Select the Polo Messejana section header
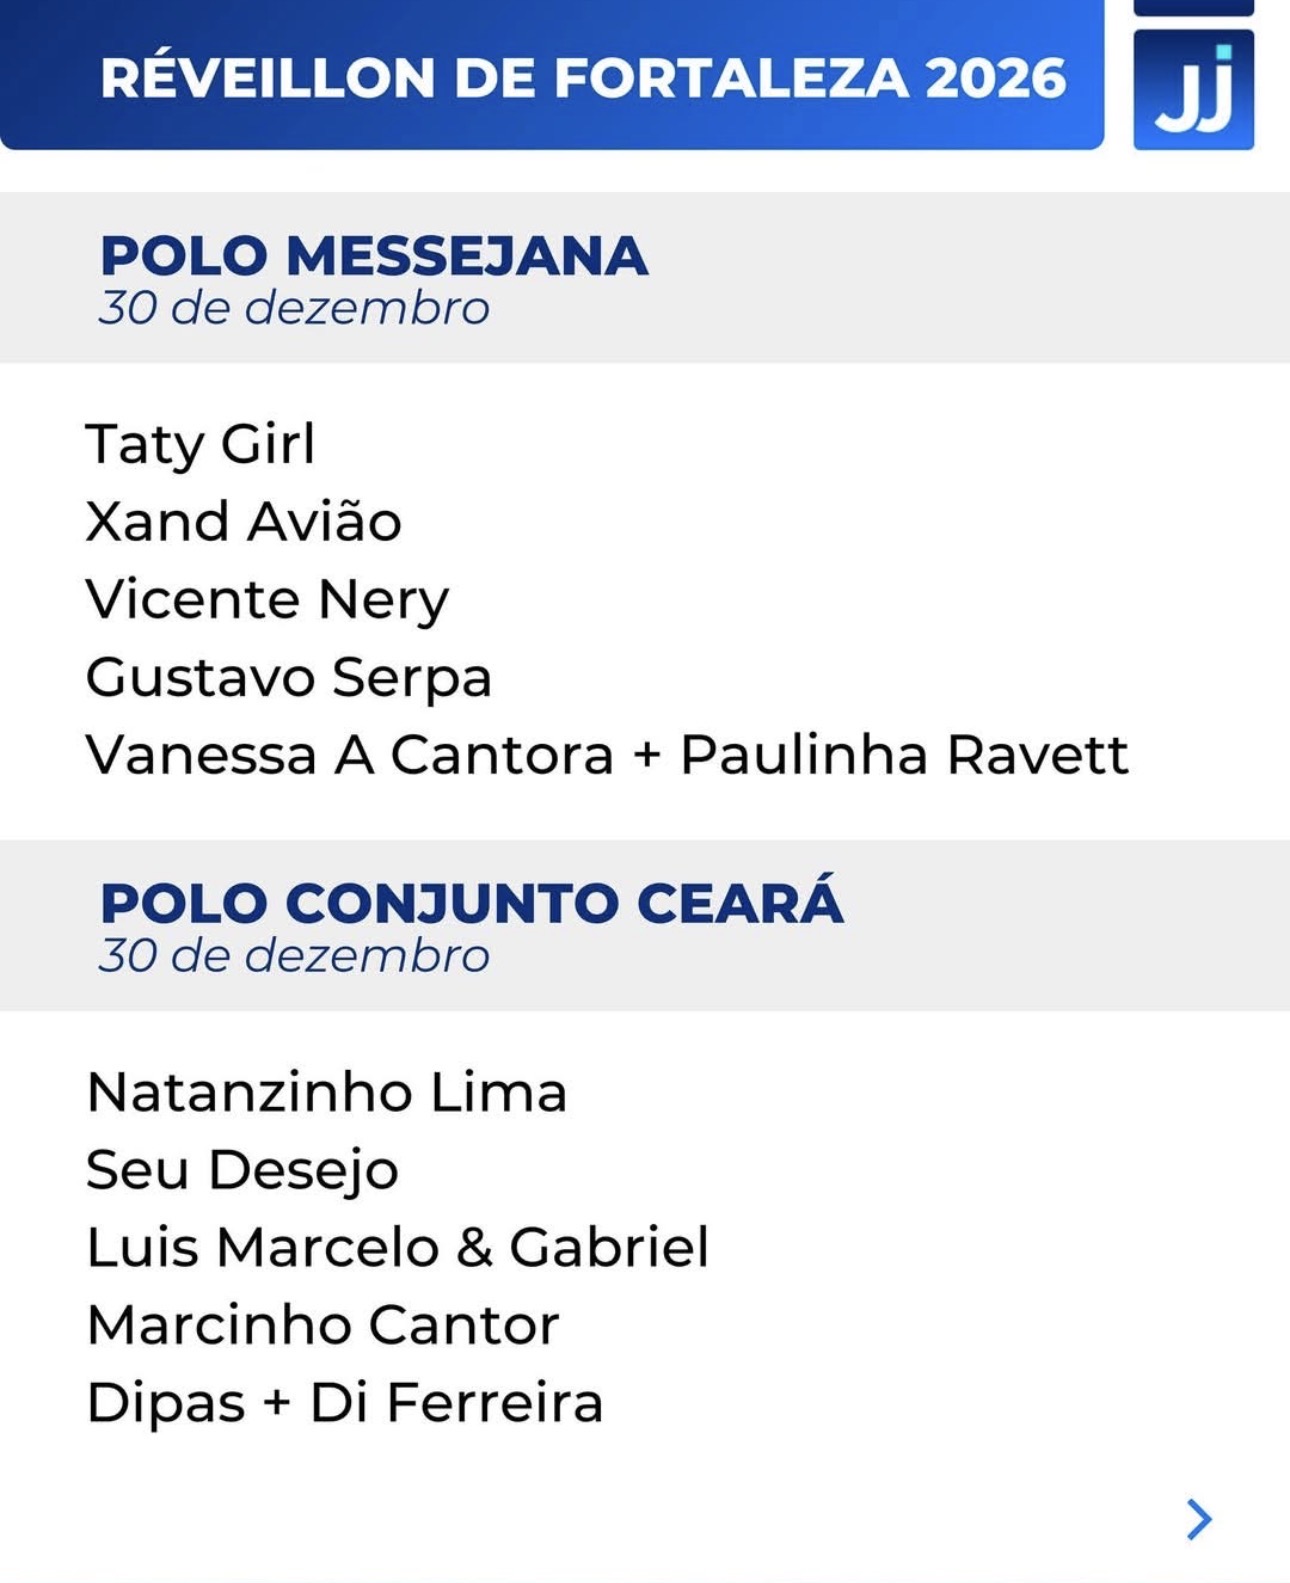Image resolution: width=1290 pixels, height=1583 pixels. [x=374, y=256]
